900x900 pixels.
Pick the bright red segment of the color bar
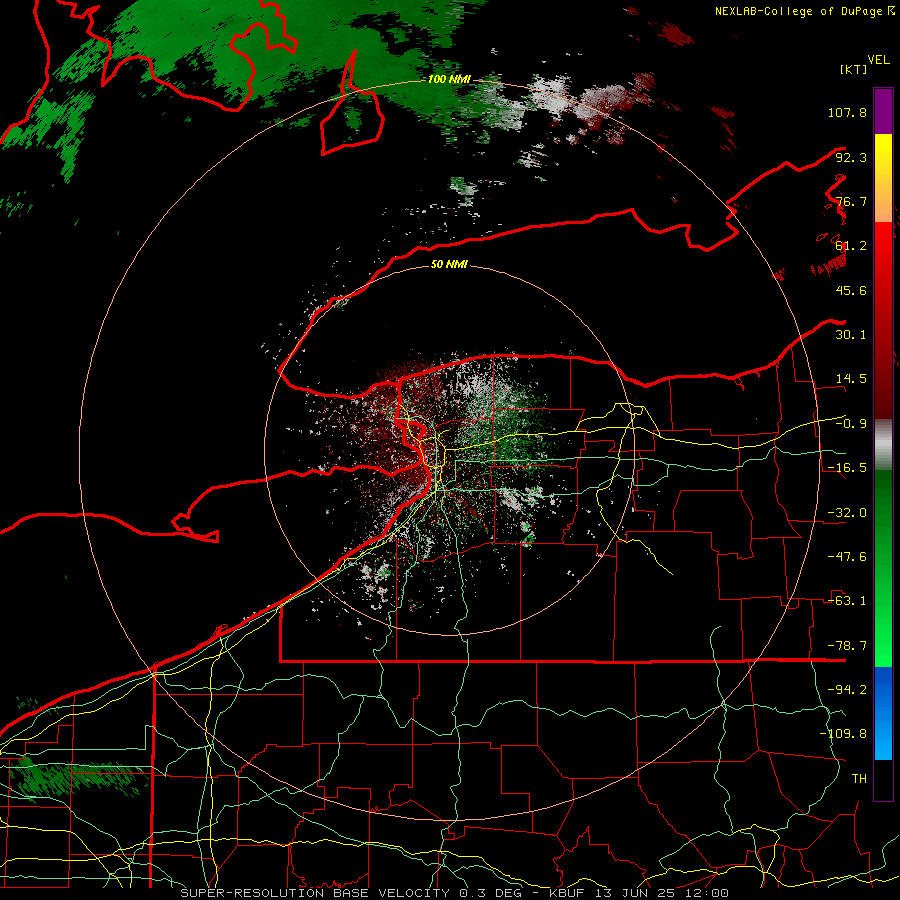(x=883, y=320)
